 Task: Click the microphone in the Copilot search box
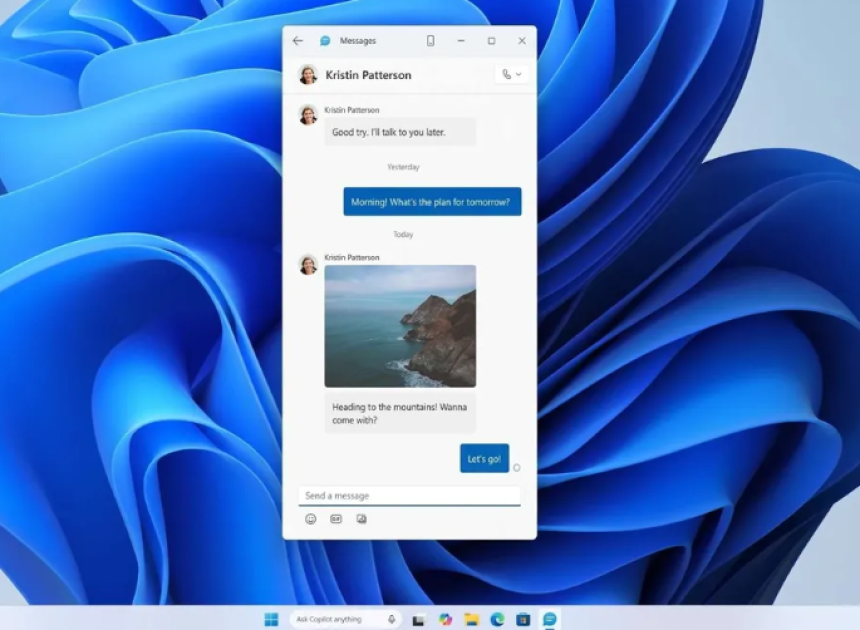point(392,619)
